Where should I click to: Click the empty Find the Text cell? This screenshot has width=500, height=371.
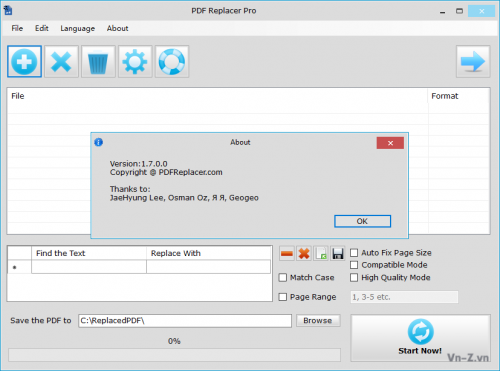point(89,267)
